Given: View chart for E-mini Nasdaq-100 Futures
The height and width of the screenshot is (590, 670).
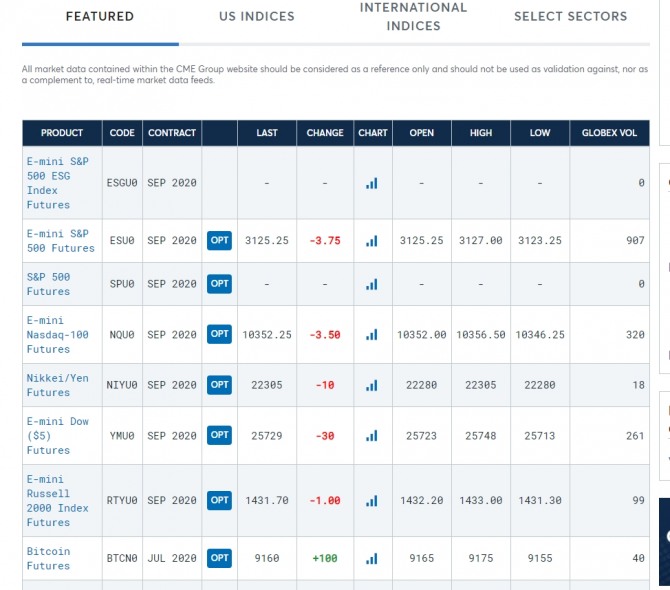Looking at the screenshot, I should 372,335.
